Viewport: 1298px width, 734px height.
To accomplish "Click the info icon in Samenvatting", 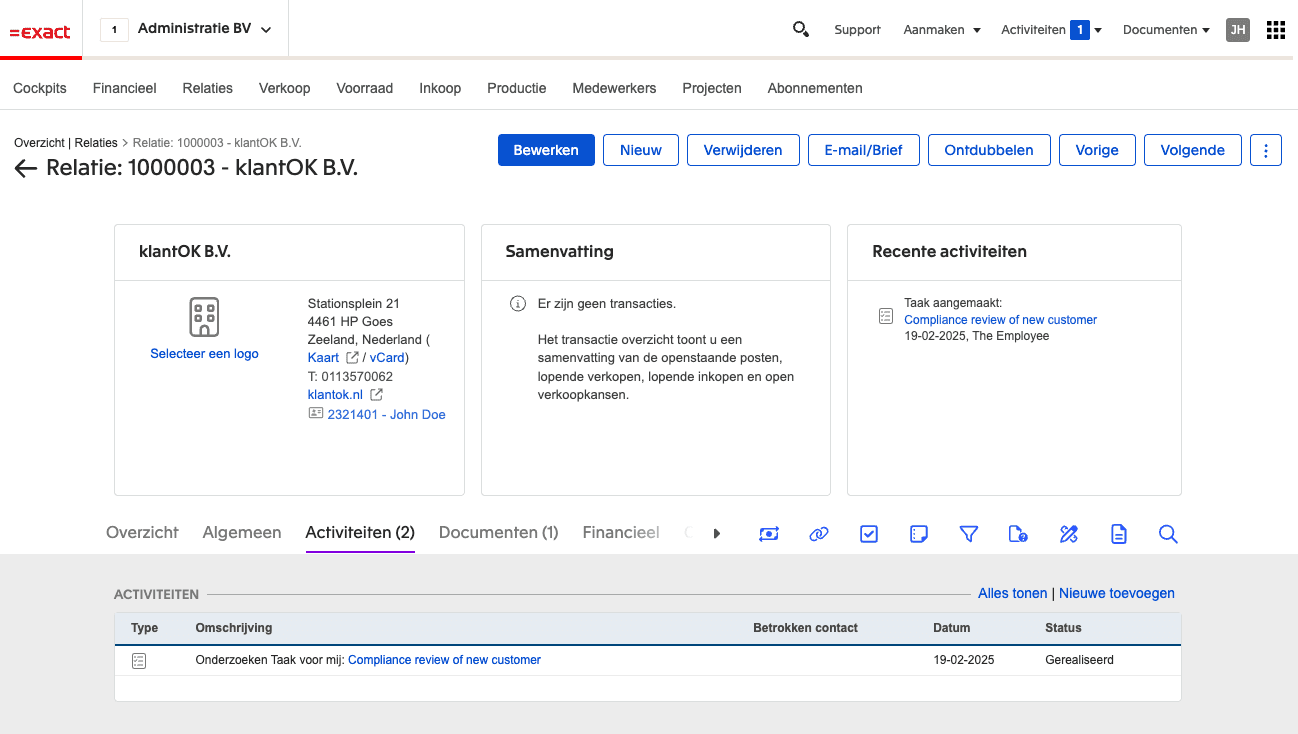I will click(x=517, y=303).
